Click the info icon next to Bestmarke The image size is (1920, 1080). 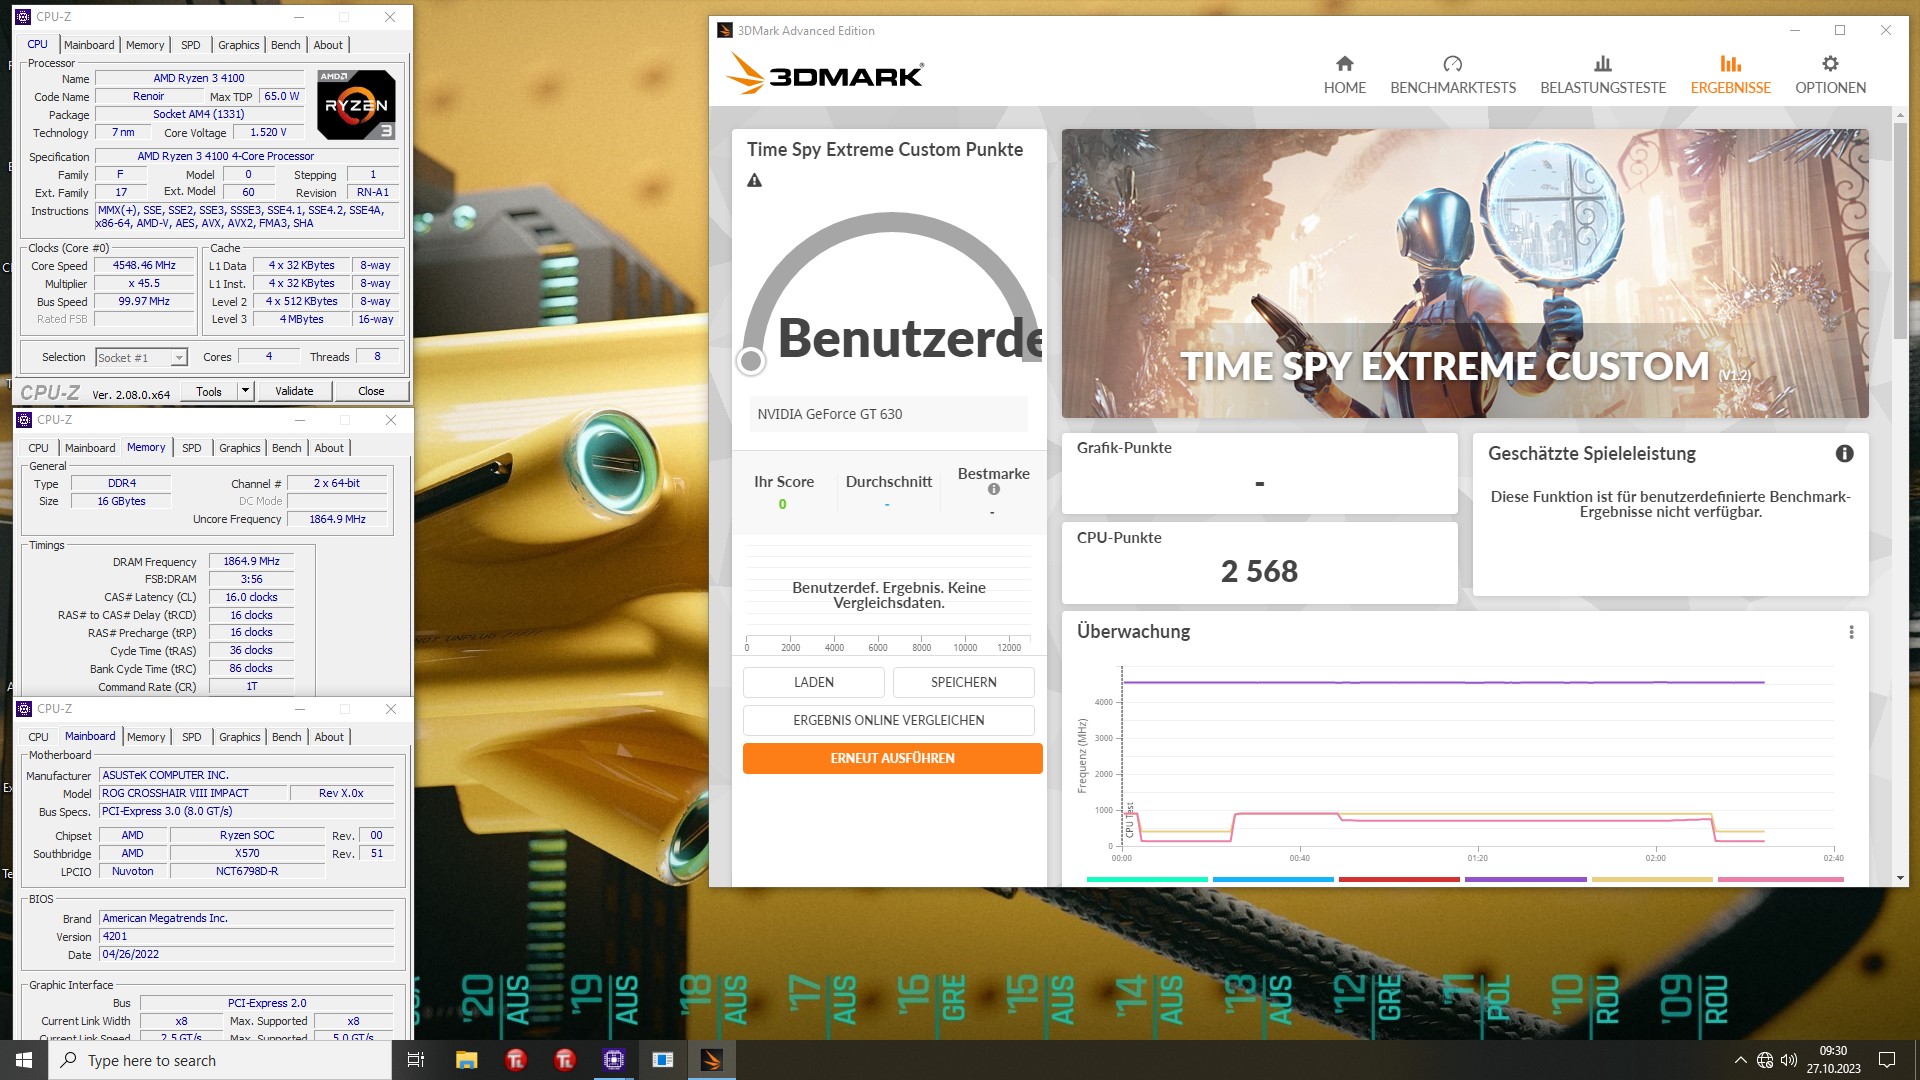994,489
